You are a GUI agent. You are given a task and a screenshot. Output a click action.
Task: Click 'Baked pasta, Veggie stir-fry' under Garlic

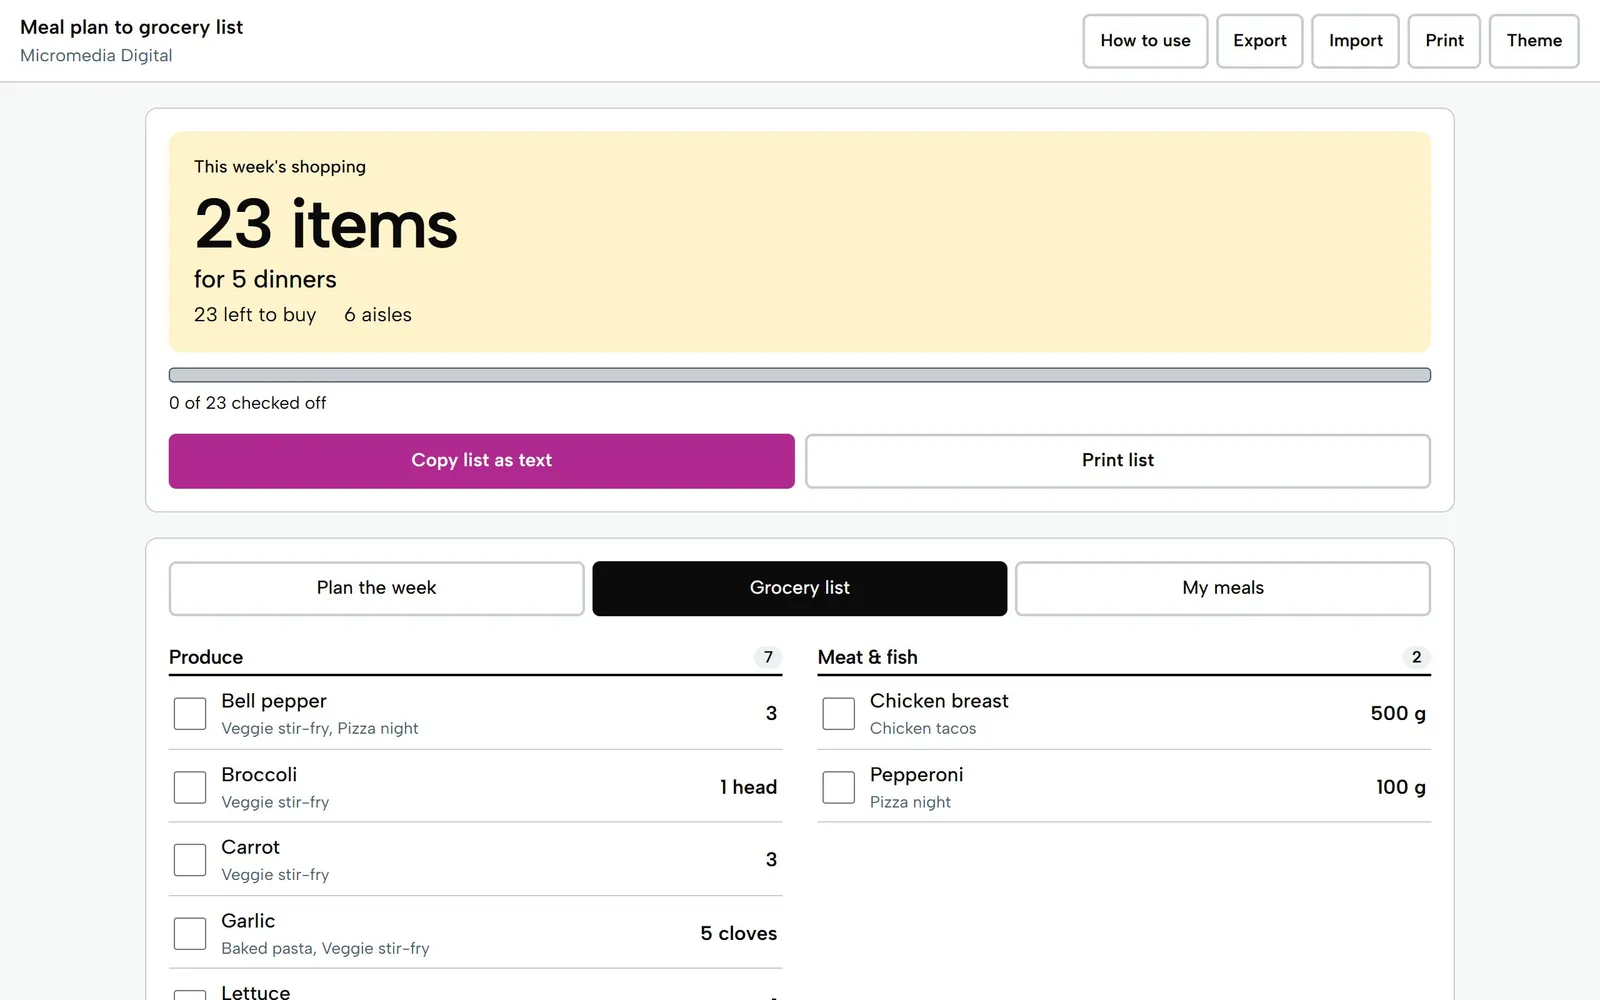coord(325,949)
